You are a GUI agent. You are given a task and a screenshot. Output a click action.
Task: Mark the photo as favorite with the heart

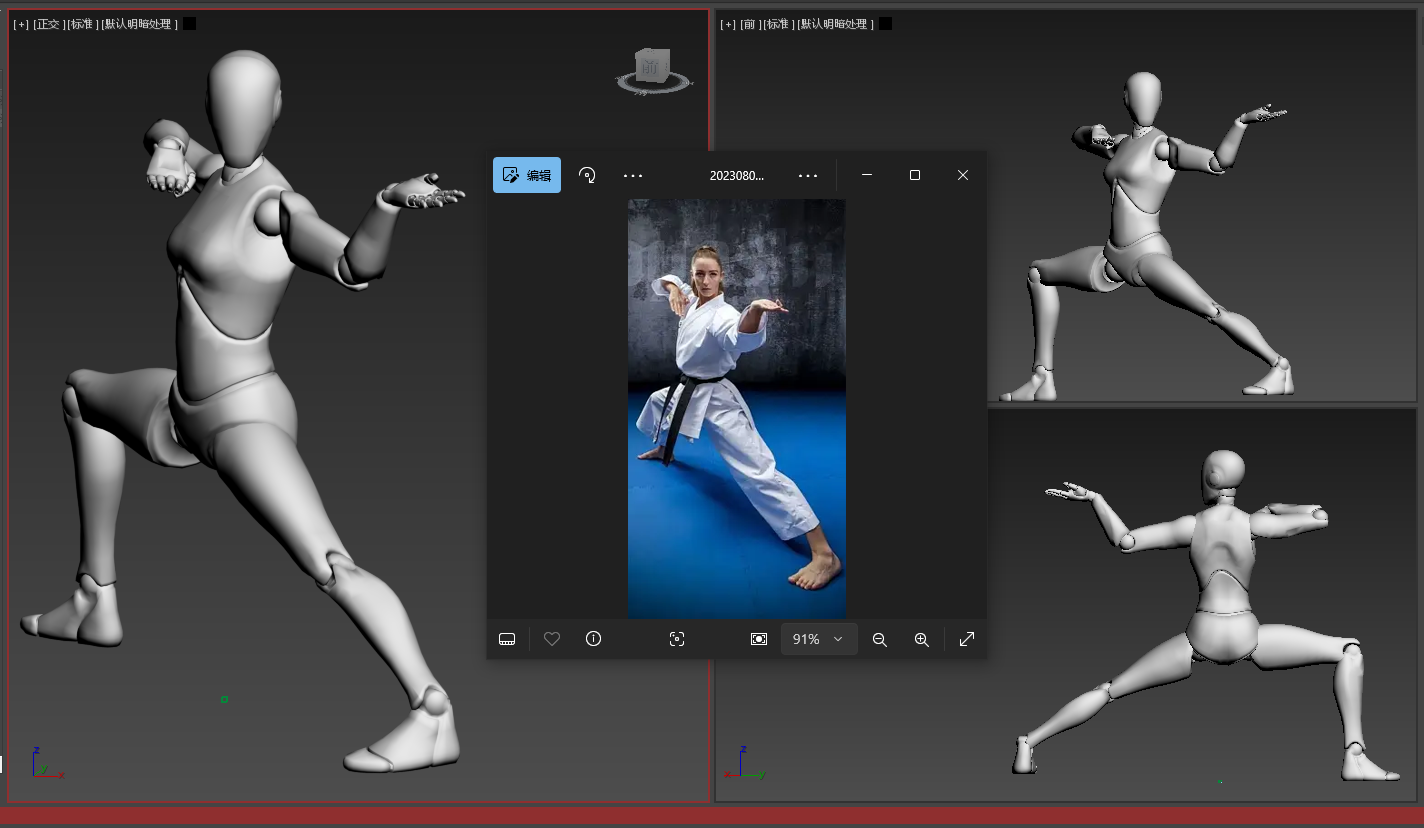click(552, 639)
